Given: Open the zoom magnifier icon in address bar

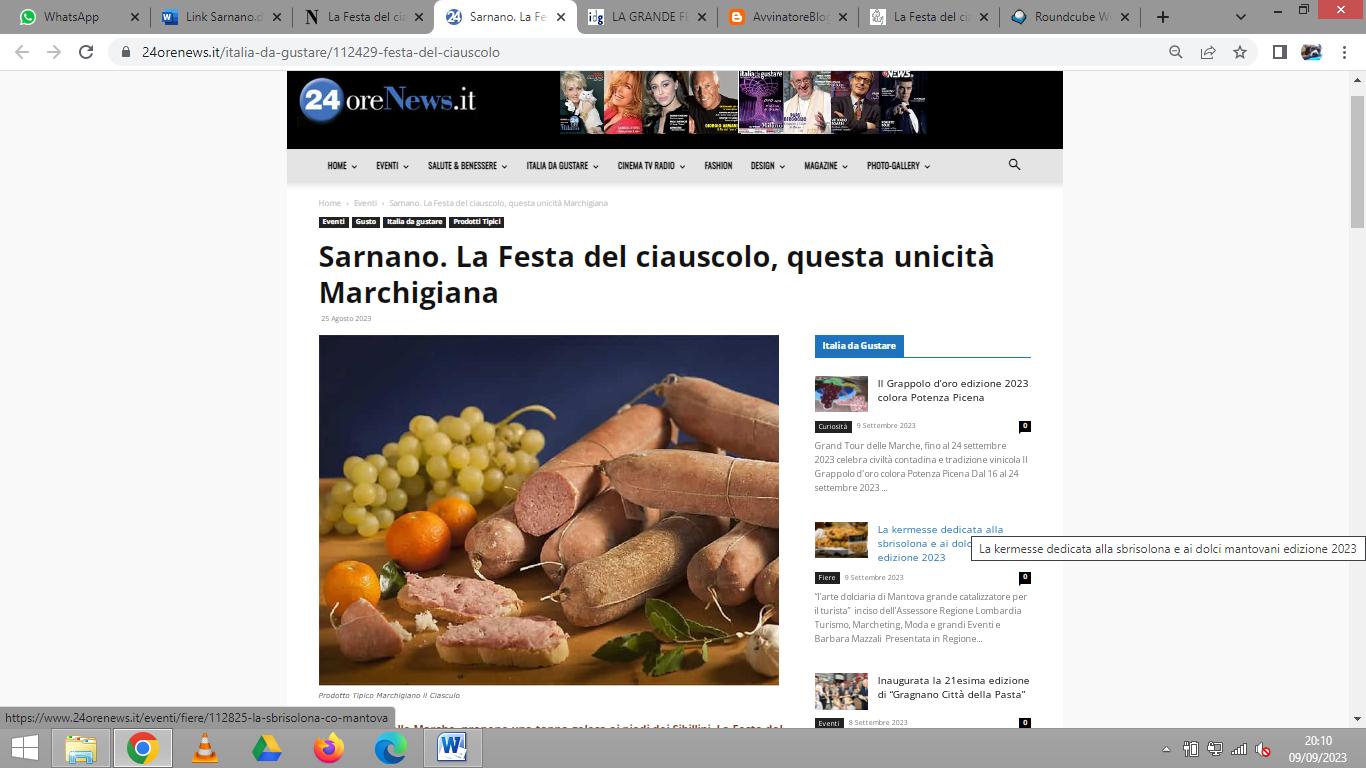Looking at the screenshot, I should click(1176, 52).
